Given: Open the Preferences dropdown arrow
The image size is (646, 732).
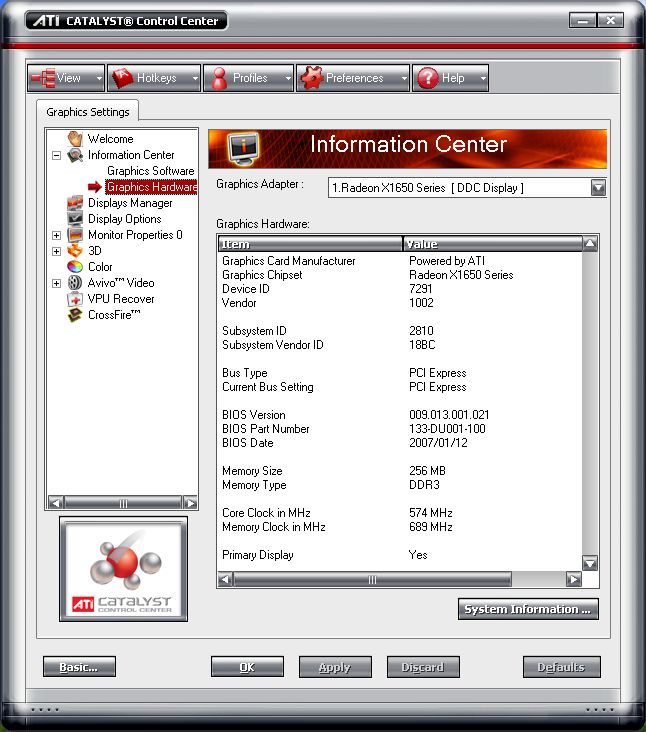Looking at the screenshot, I should click(404, 78).
